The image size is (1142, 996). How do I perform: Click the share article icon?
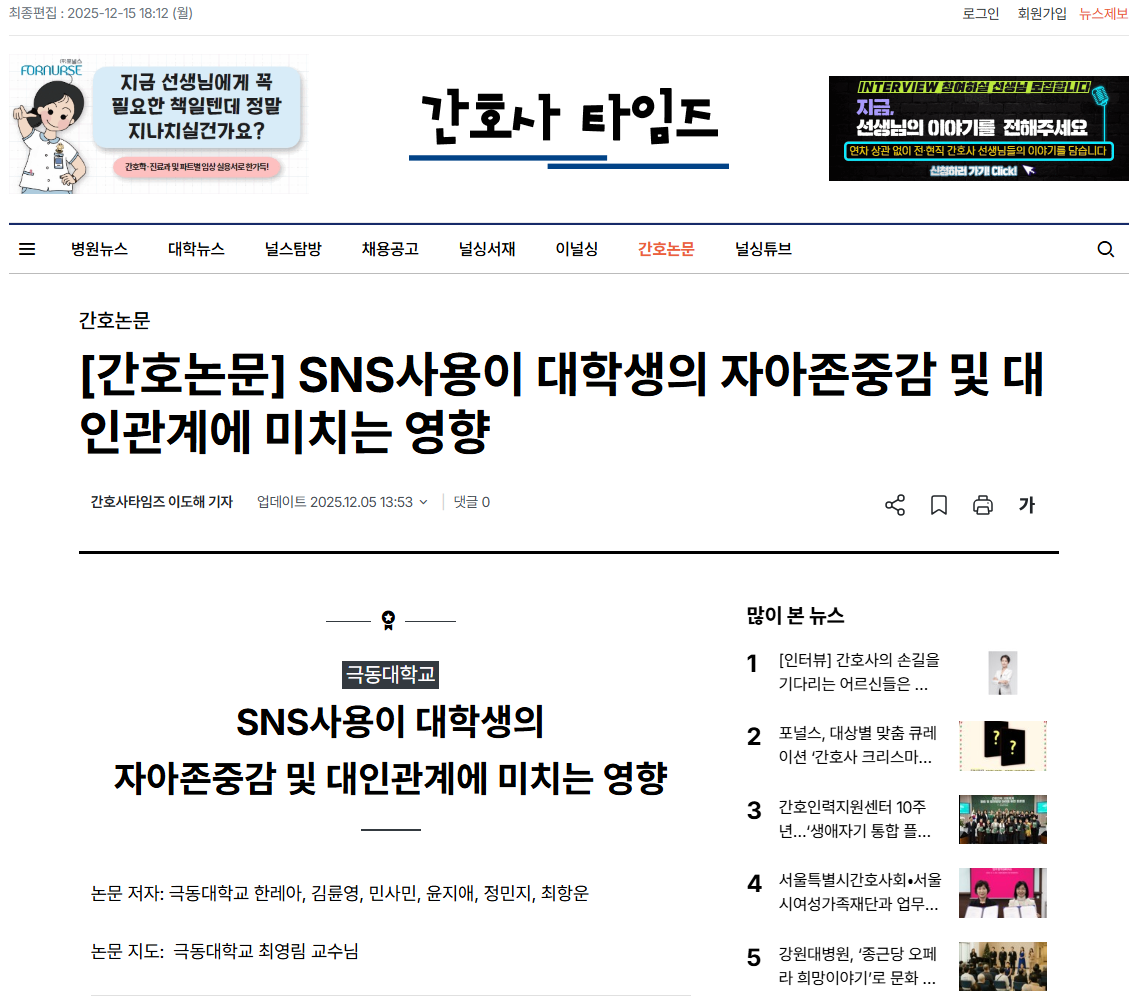[895, 505]
